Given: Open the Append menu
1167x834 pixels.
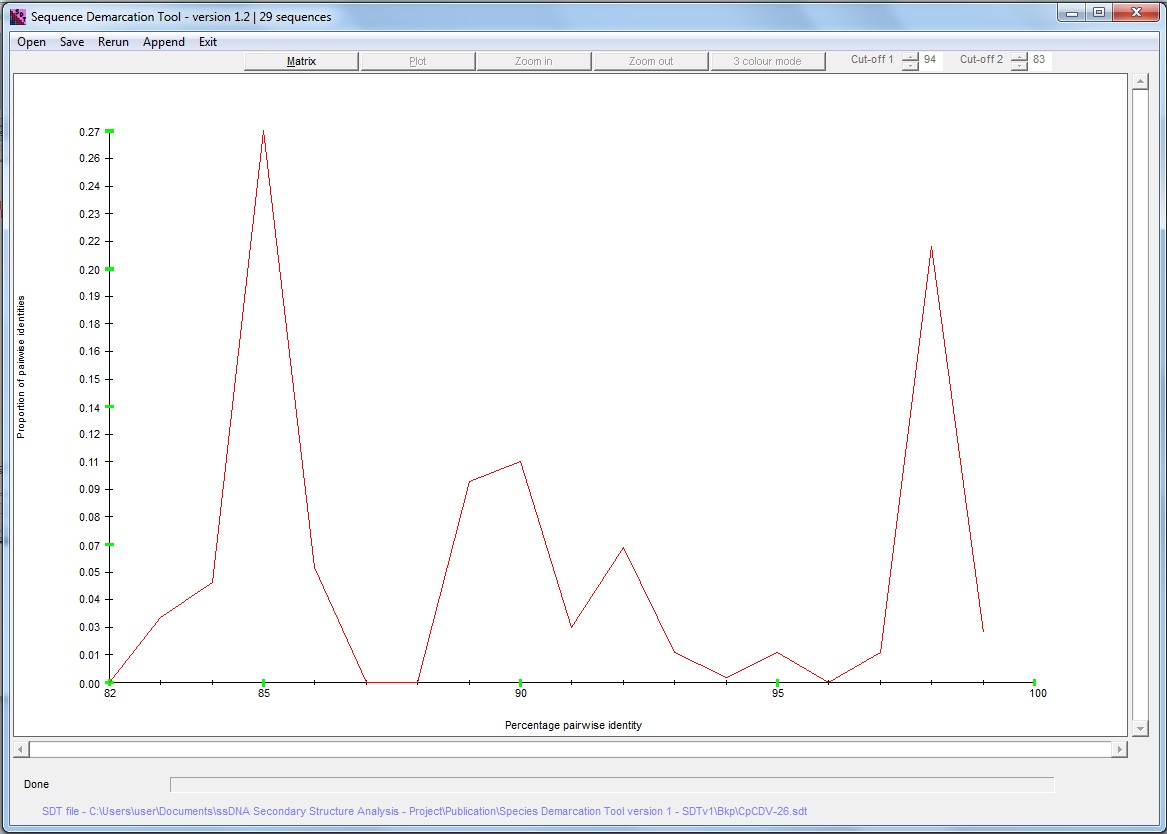Looking at the screenshot, I should click(163, 42).
